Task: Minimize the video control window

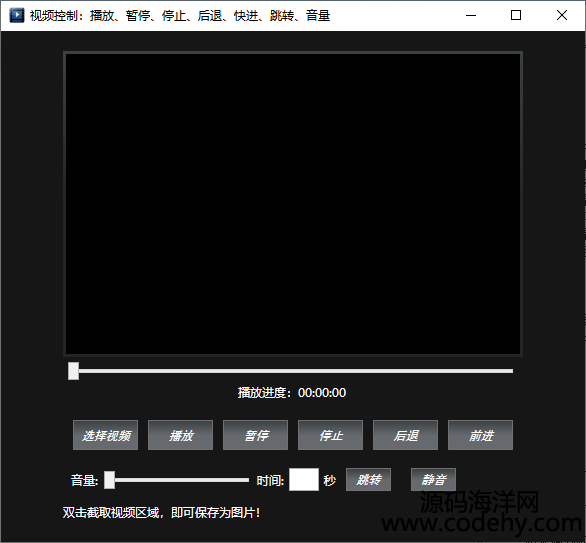Action: tap(471, 15)
